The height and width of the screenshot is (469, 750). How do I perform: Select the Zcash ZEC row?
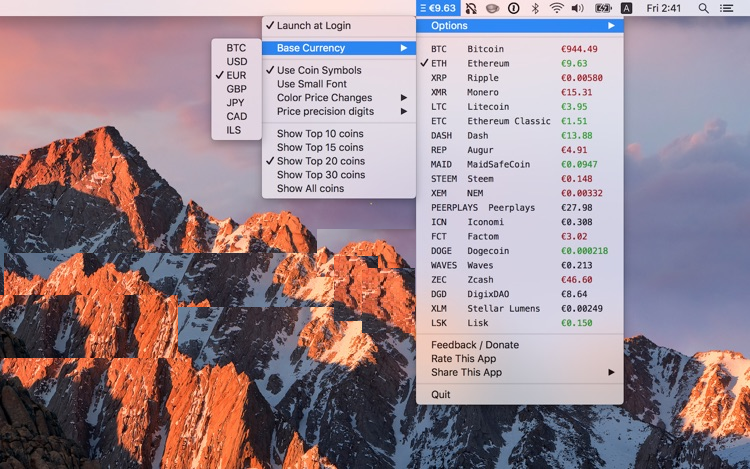(x=519, y=280)
